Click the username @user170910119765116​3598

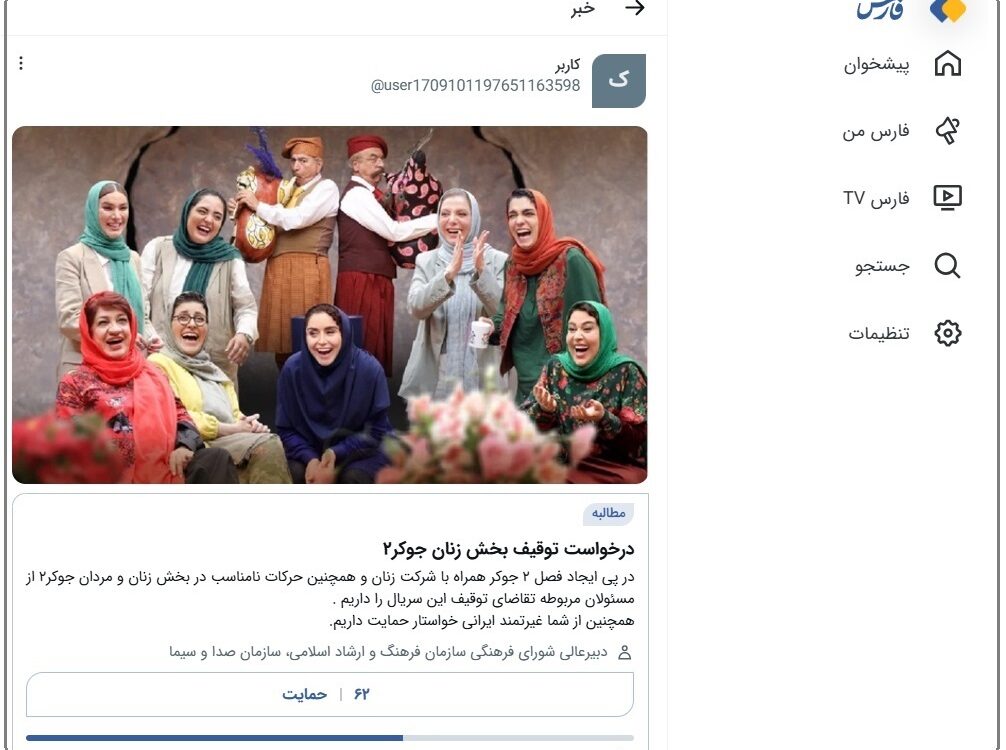[x=475, y=85]
